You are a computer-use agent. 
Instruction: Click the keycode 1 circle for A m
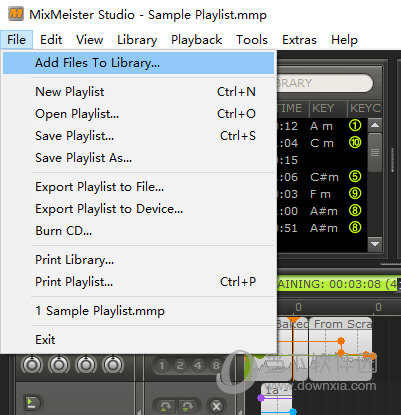(x=355, y=126)
